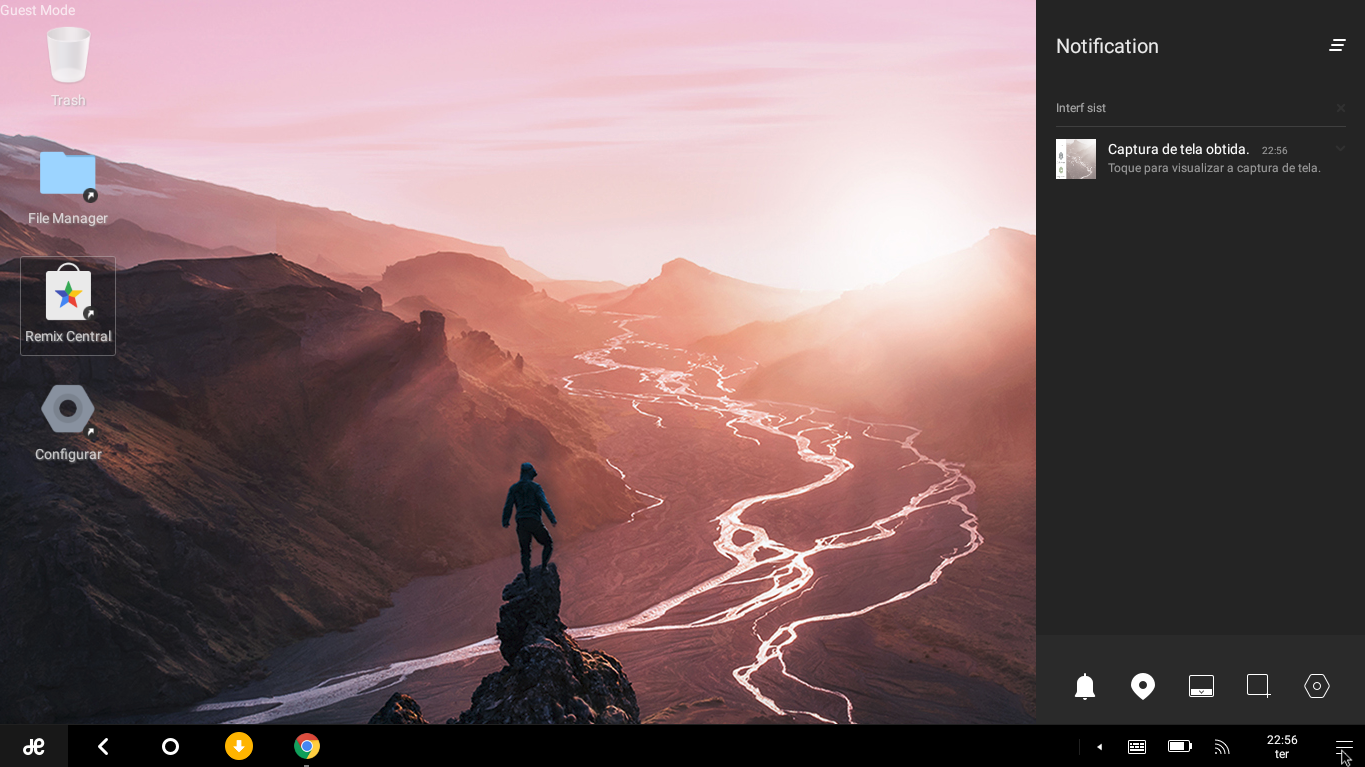Screen dimensions: 1365x767
Task: Click the 'Interf sist' notification source label
Action: tap(1081, 108)
